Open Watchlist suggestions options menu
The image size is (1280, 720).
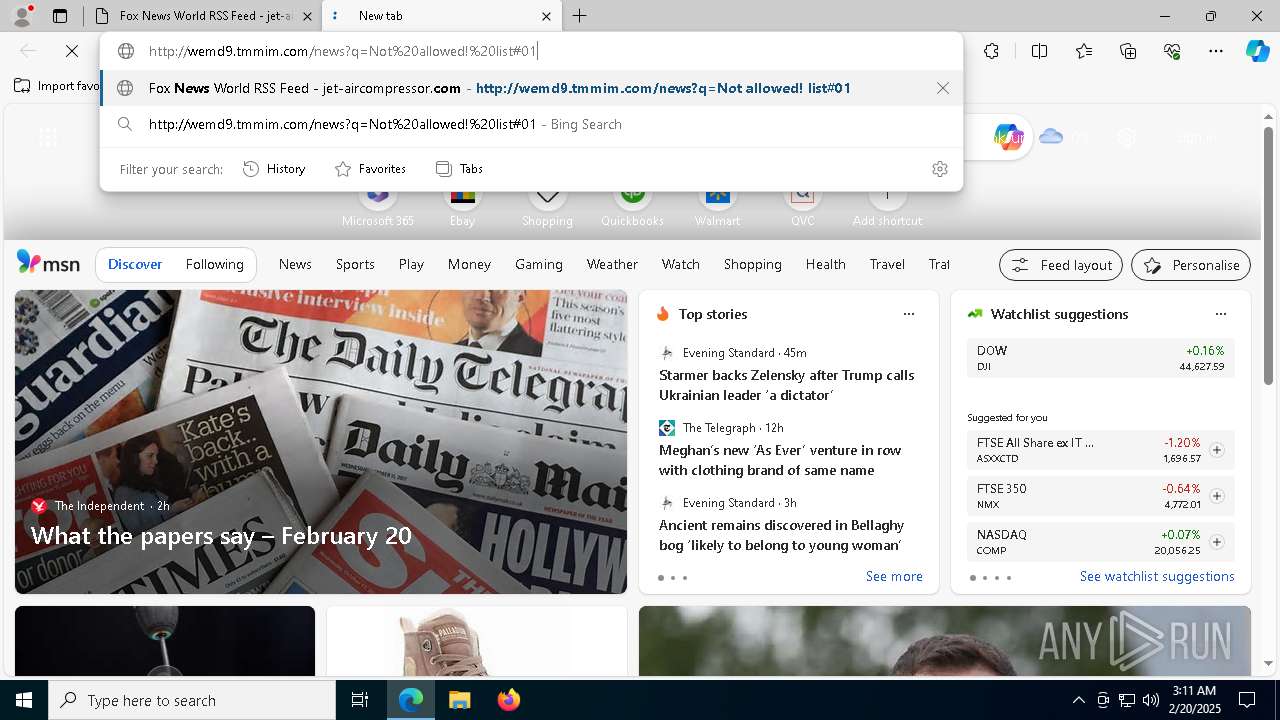pyautogui.click(x=1220, y=314)
